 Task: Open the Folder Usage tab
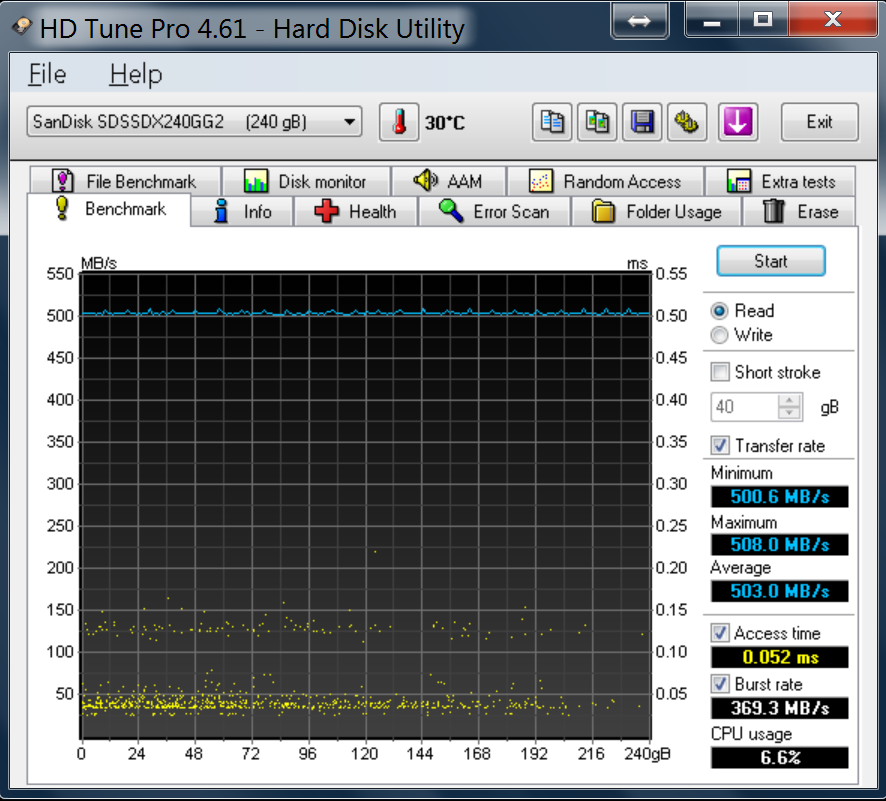click(x=656, y=212)
